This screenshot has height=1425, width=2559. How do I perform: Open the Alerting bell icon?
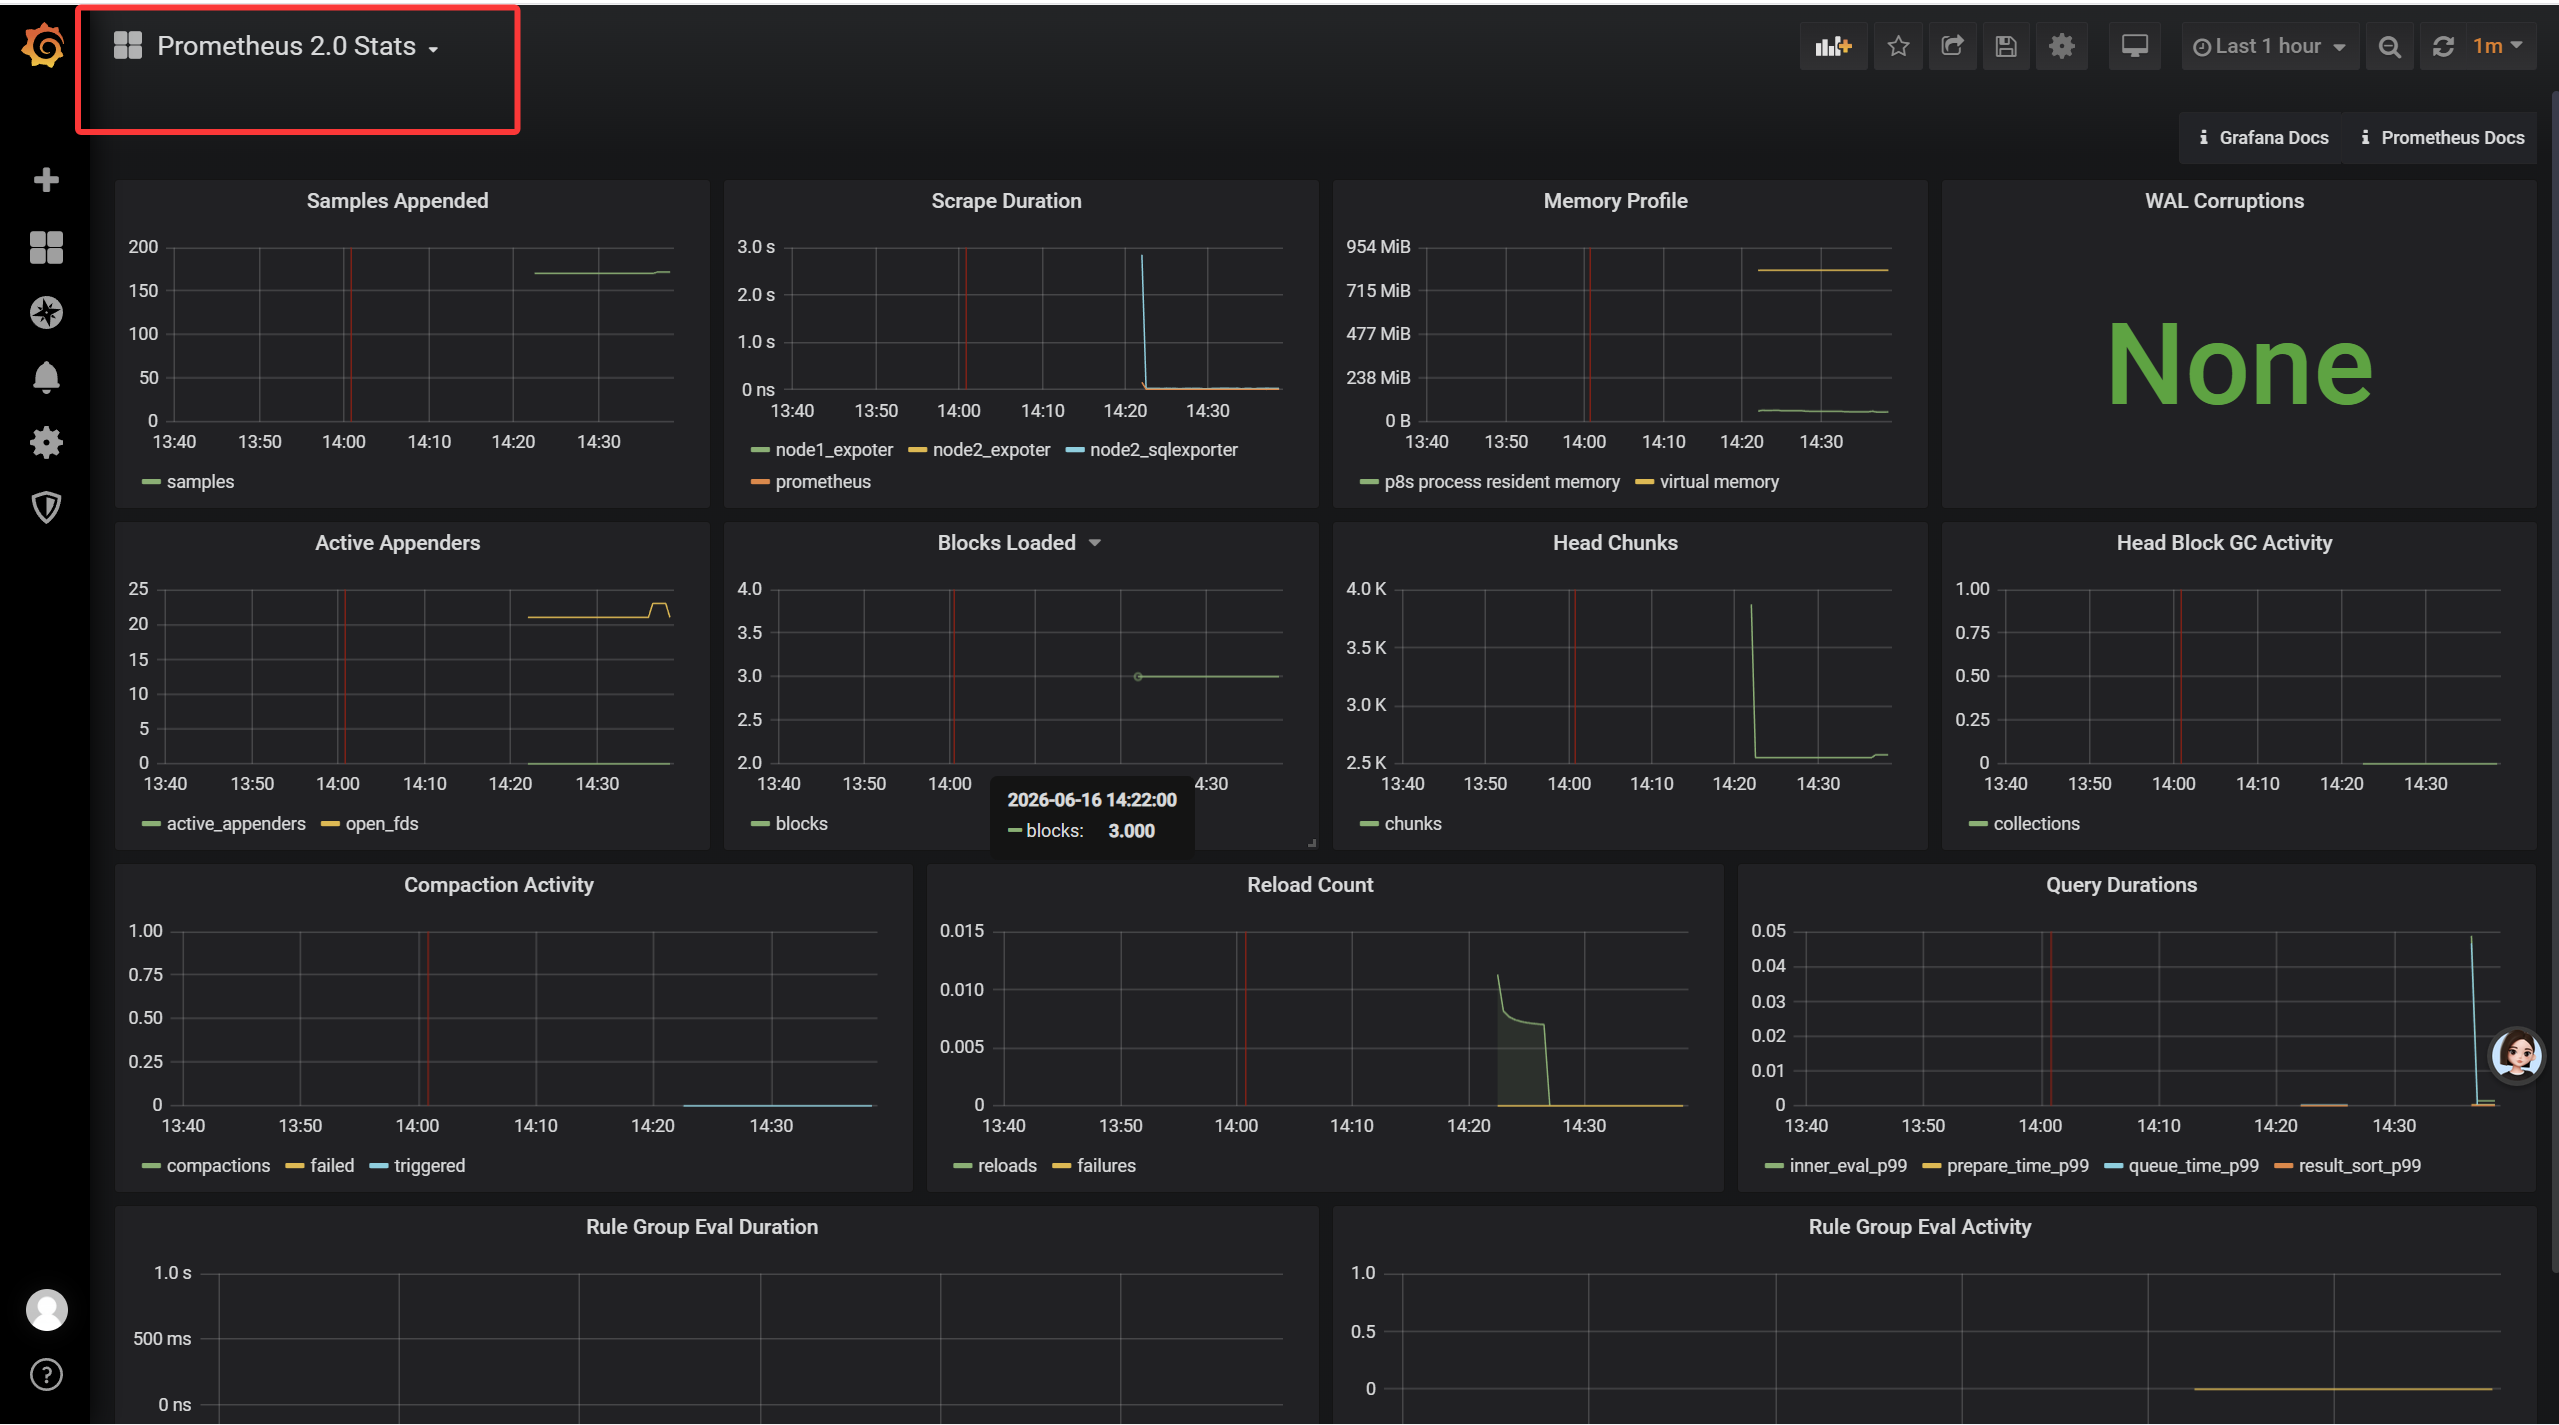(46, 377)
